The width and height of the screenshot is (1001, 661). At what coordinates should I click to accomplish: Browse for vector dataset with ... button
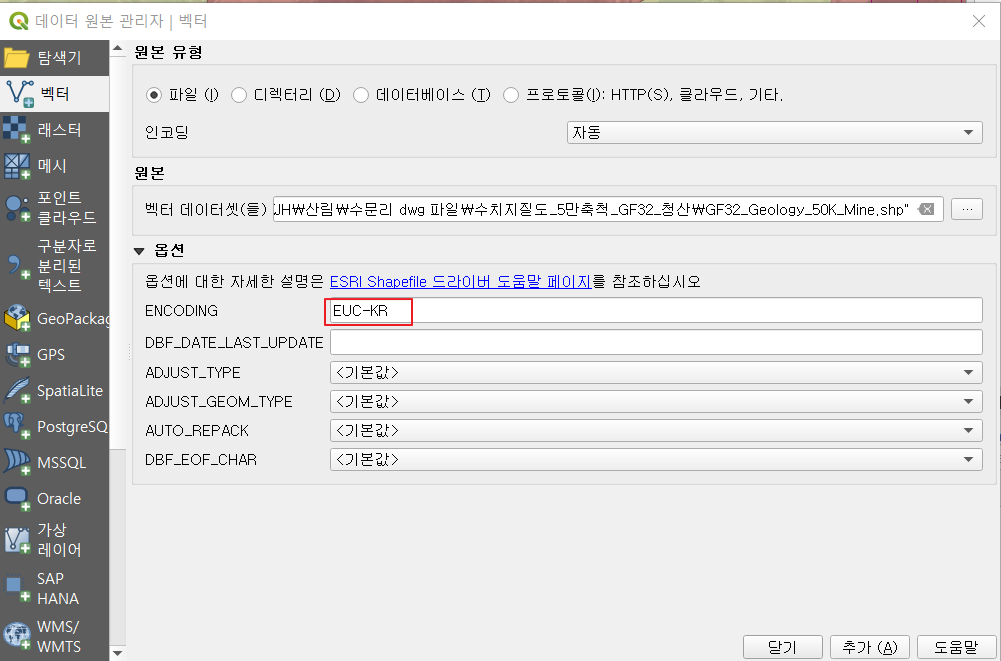[x=967, y=209]
